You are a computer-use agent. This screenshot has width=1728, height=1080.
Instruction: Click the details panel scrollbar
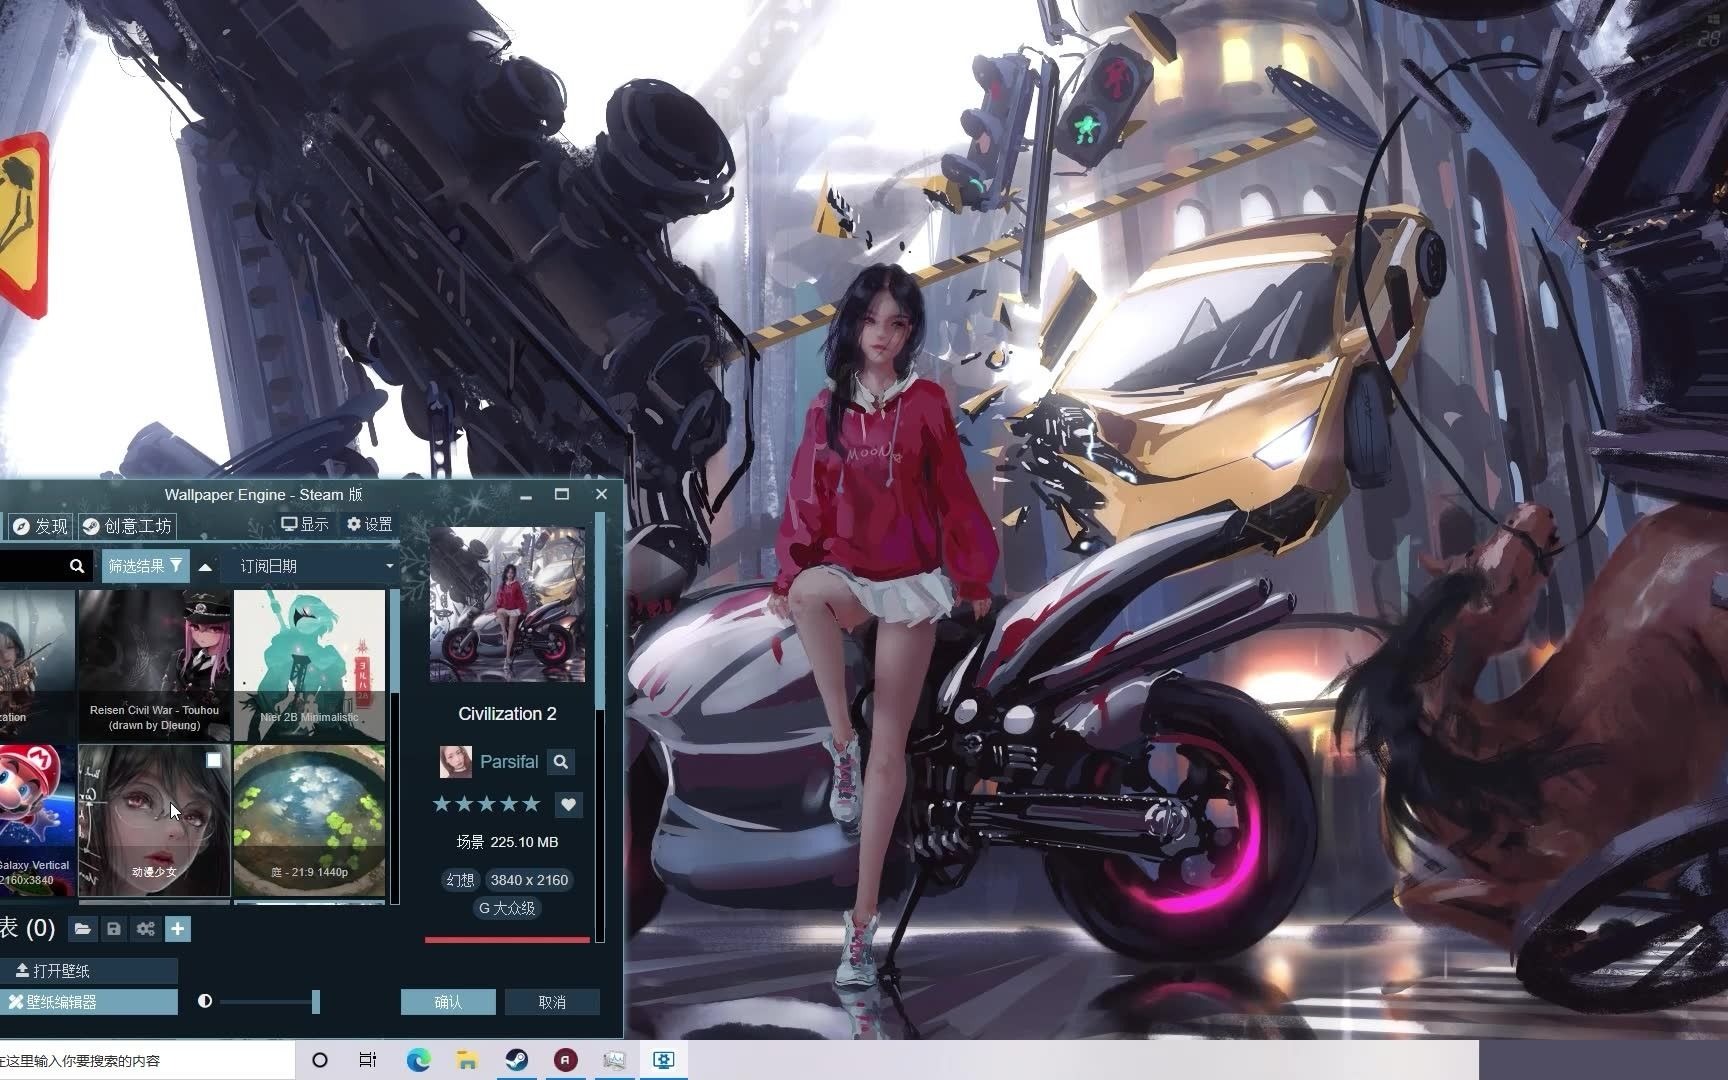[600, 612]
